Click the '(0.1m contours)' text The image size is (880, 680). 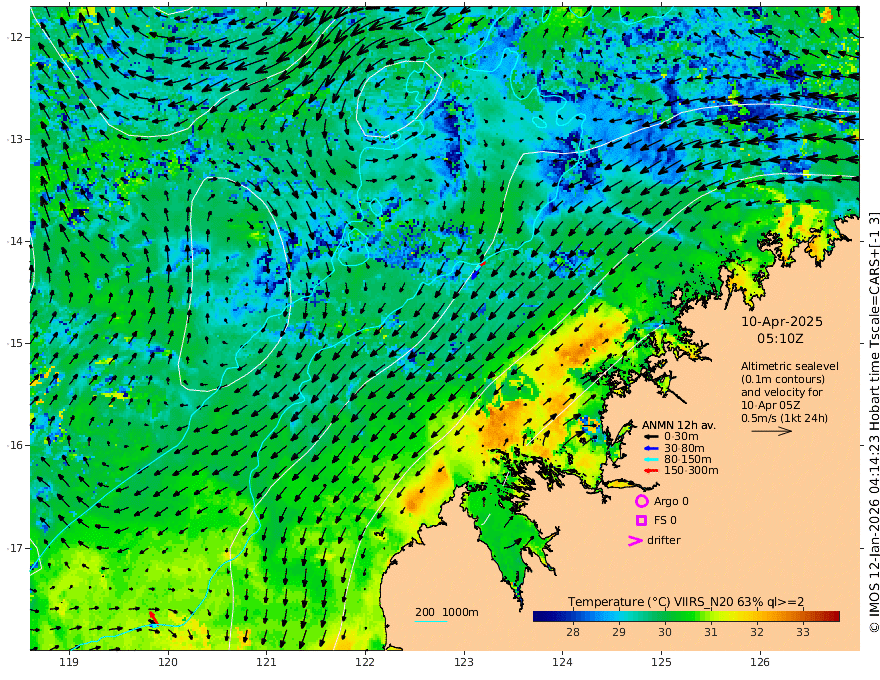pos(782,379)
